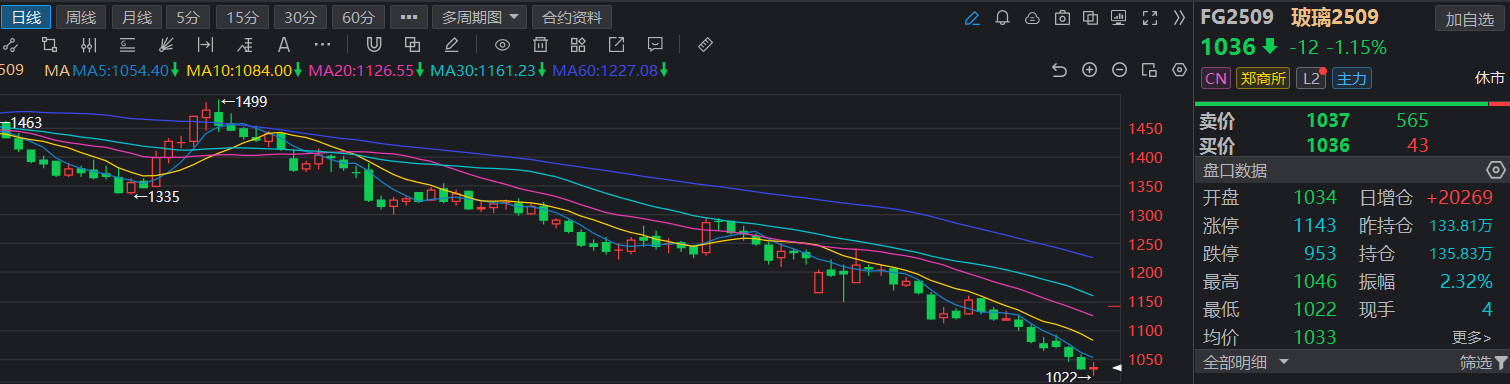Select the Fibonacci angle line tool
This screenshot has height=384, width=1510.
pyautogui.click(x=244, y=44)
